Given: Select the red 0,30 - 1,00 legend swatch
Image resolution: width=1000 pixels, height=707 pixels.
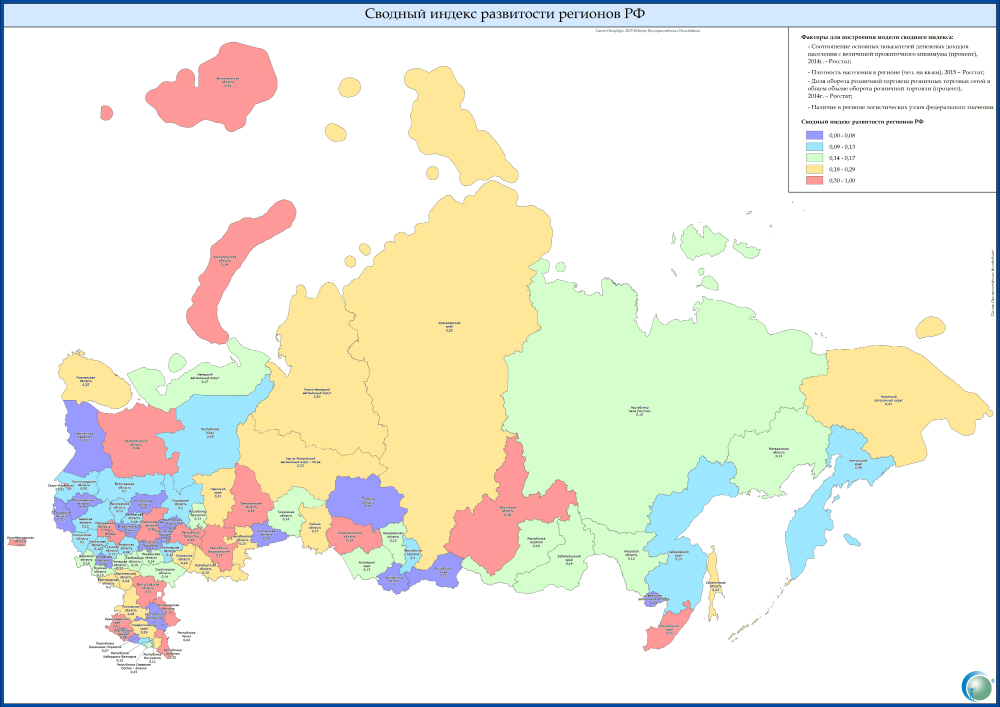Looking at the screenshot, I should coord(815,180).
